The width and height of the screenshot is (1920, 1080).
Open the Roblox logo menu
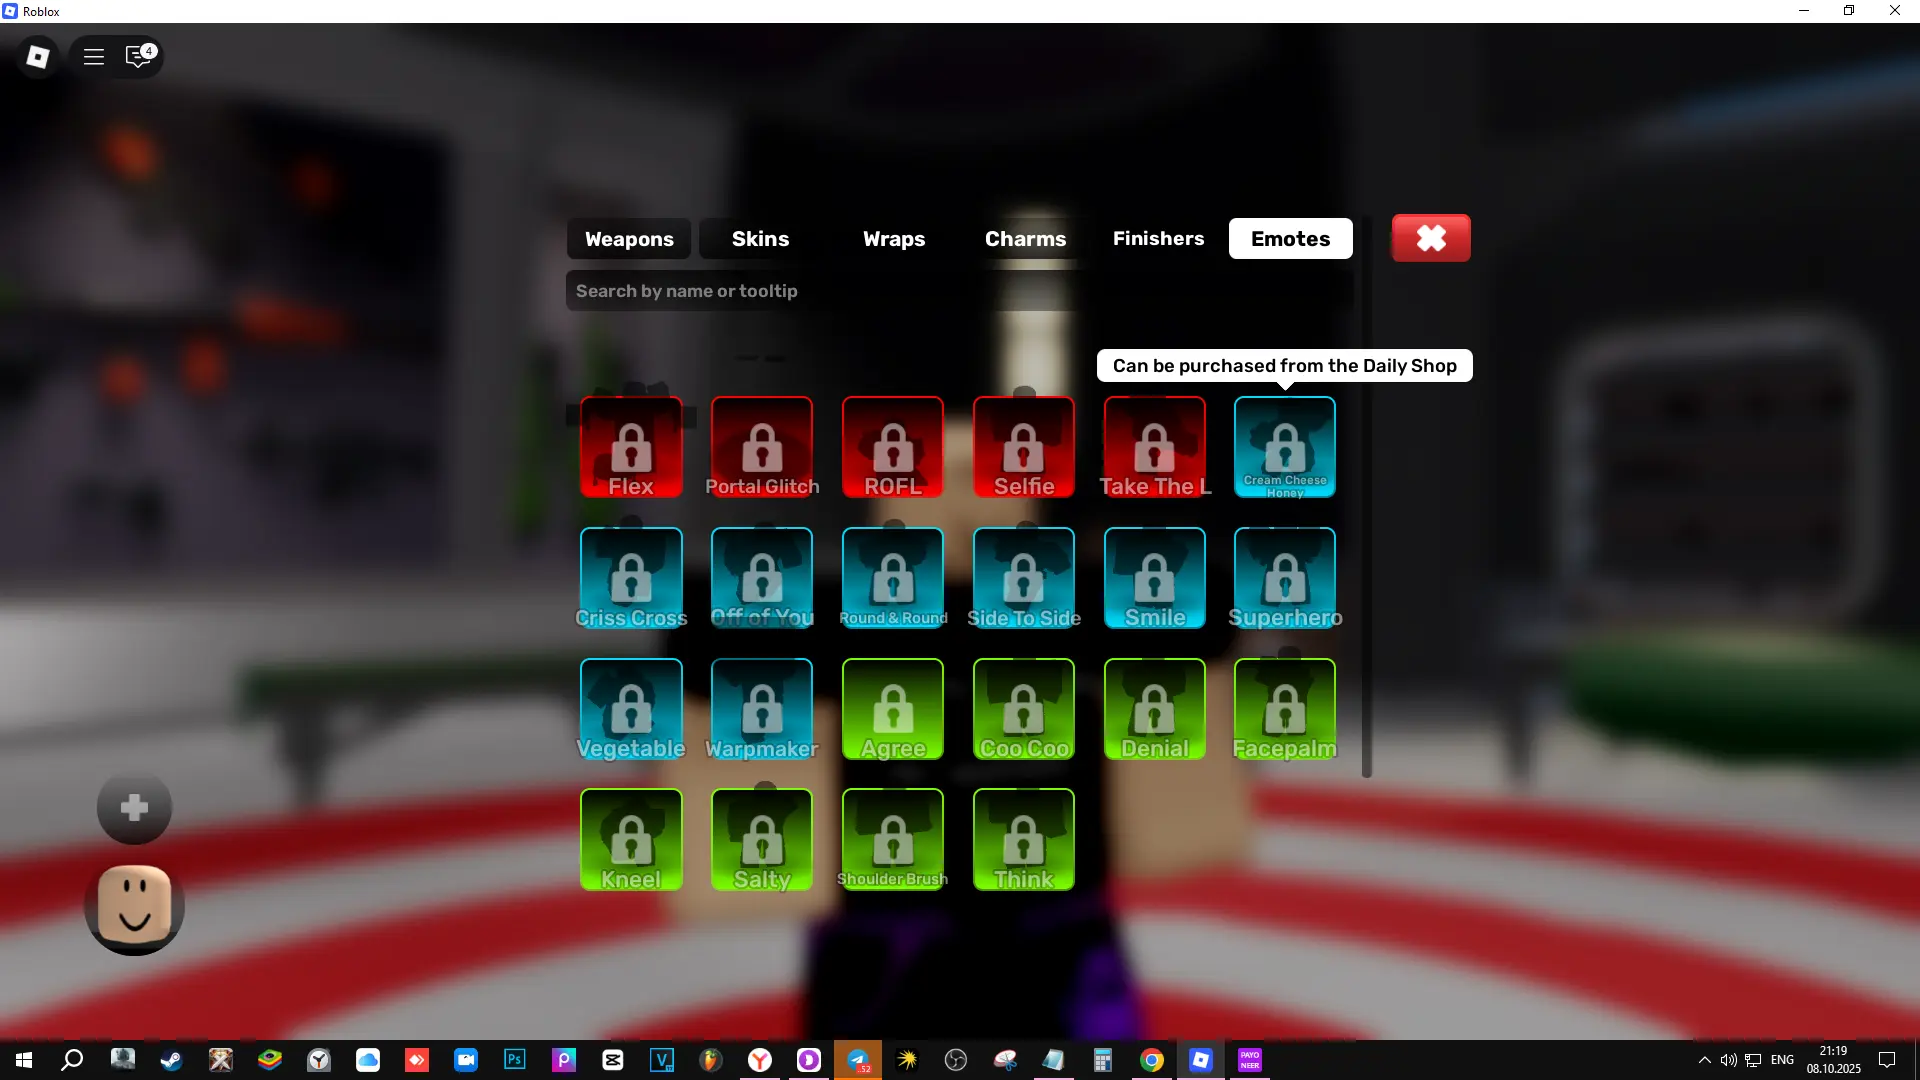click(x=38, y=57)
